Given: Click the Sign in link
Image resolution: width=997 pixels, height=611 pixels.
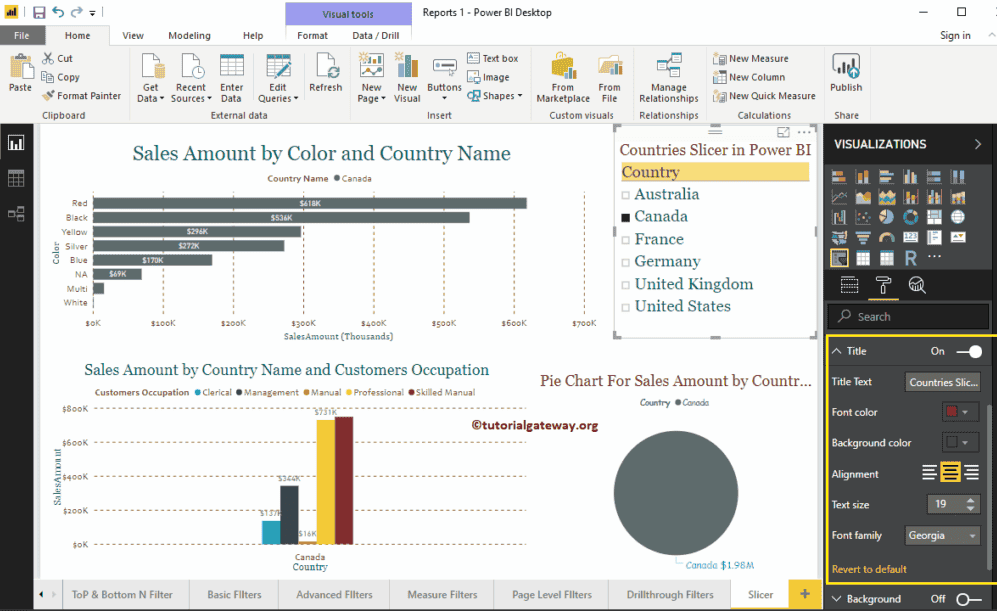Looking at the screenshot, I should pos(955,35).
